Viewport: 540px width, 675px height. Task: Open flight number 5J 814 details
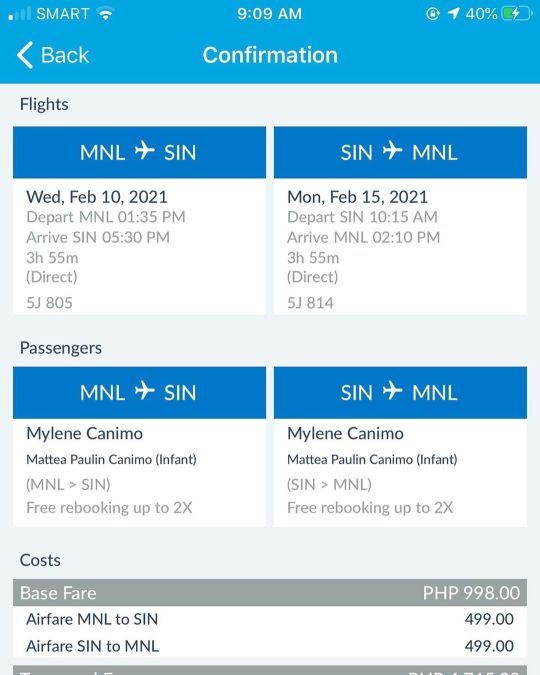click(310, 303)
